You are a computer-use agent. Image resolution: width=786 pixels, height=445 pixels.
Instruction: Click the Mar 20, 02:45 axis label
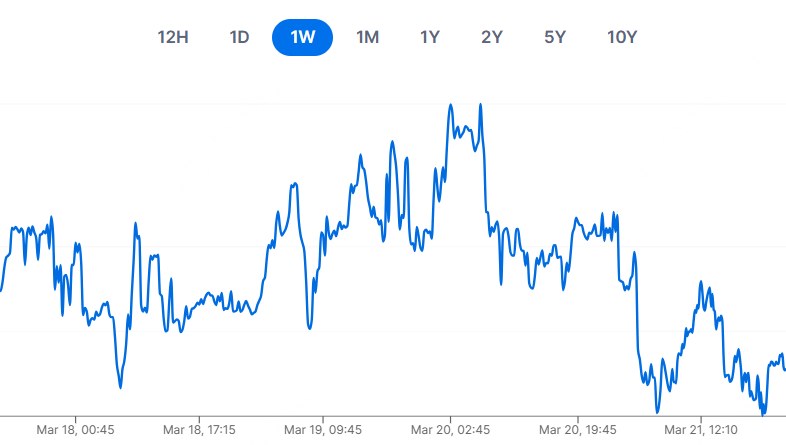(x=451, y=430)
